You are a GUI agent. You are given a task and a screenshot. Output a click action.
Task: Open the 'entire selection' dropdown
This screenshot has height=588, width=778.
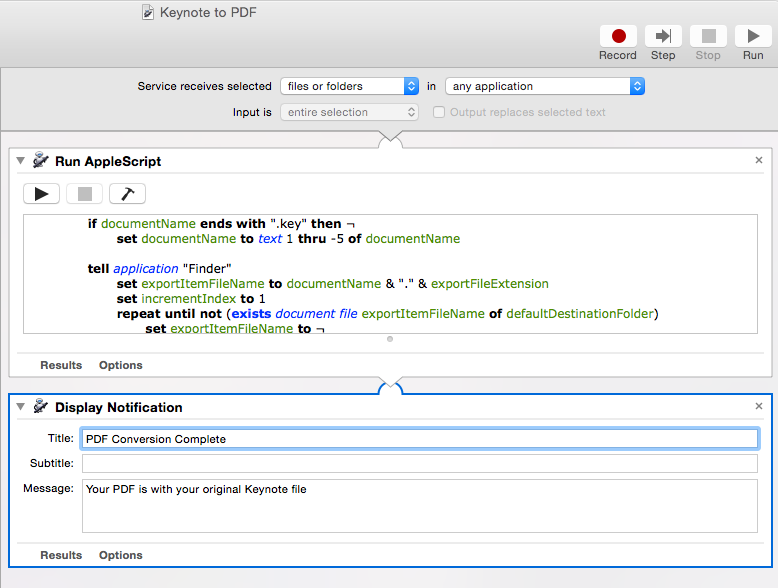tap(349, 112)
